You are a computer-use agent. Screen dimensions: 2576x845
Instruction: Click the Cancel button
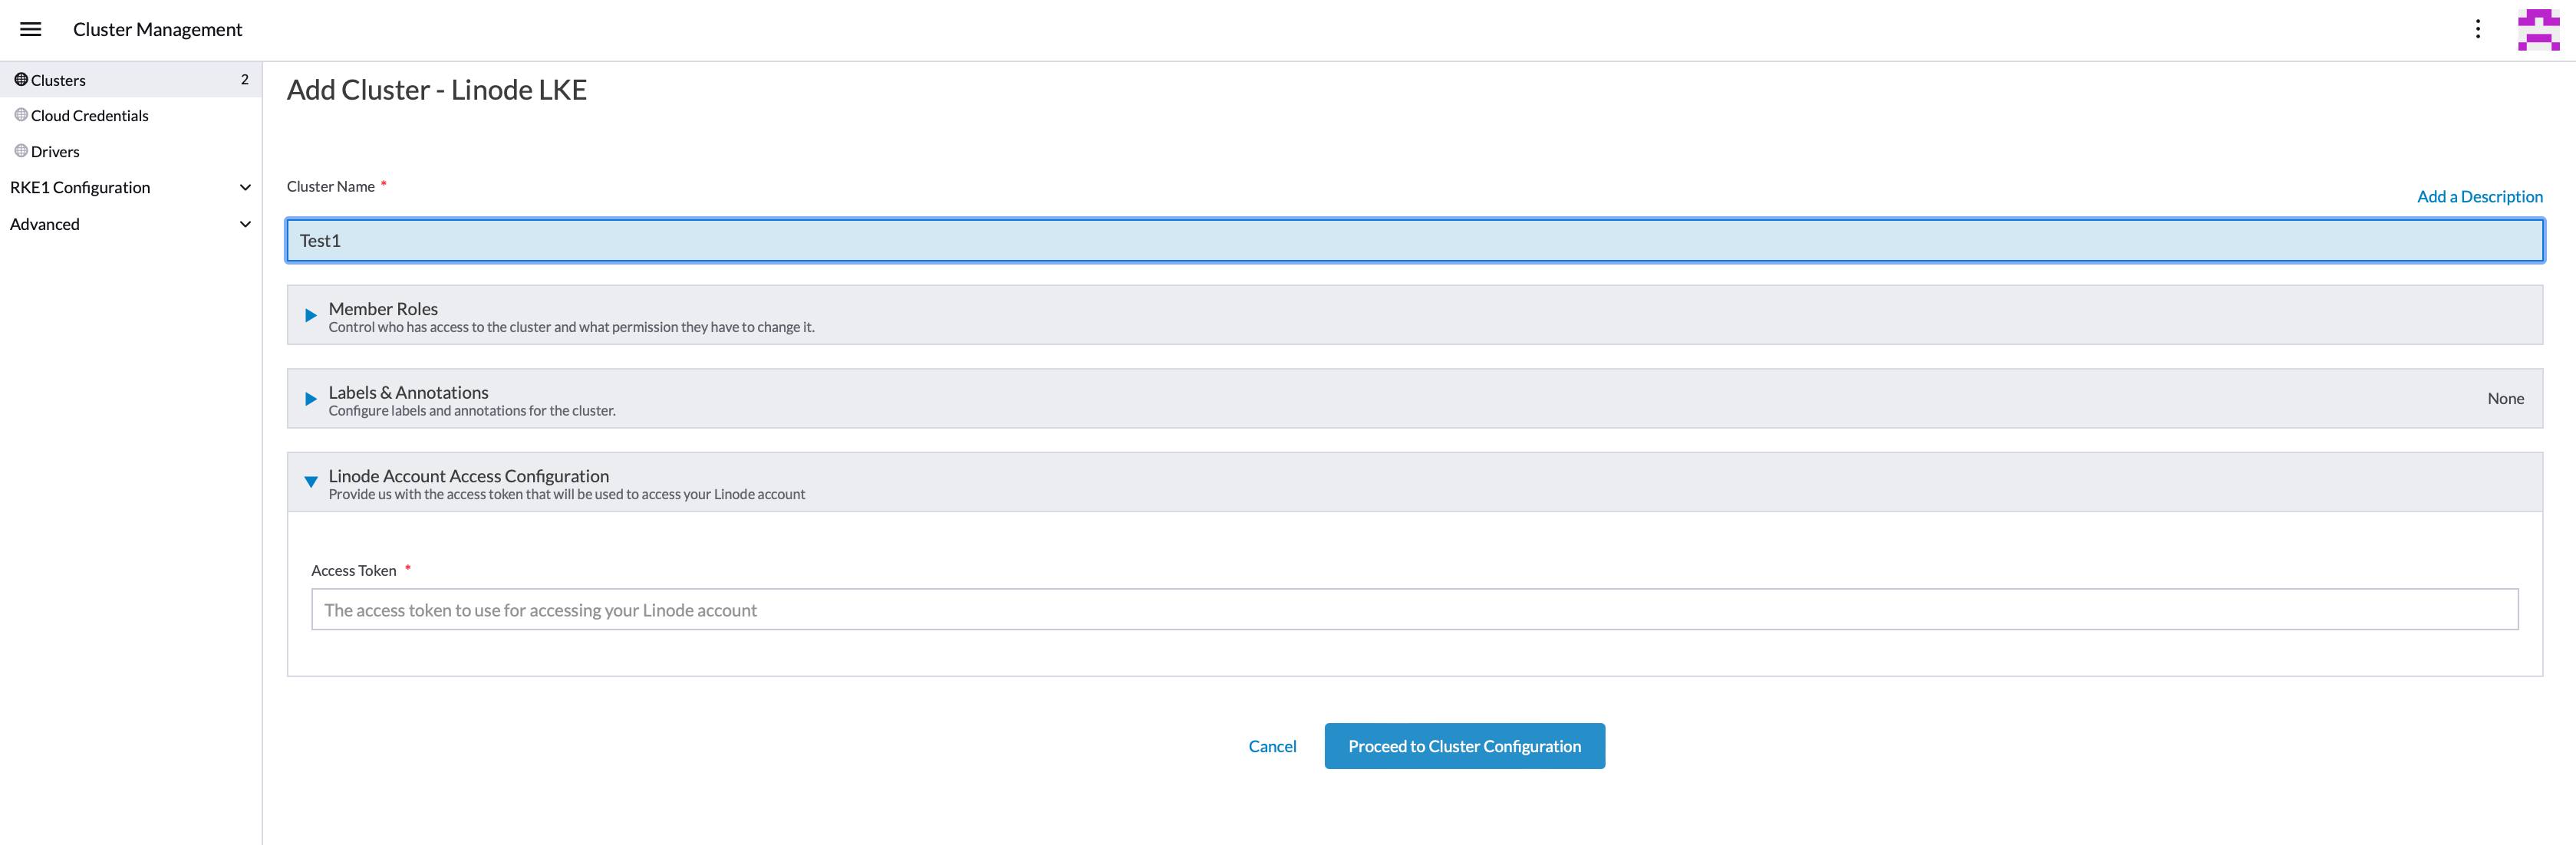point(1271,746)
